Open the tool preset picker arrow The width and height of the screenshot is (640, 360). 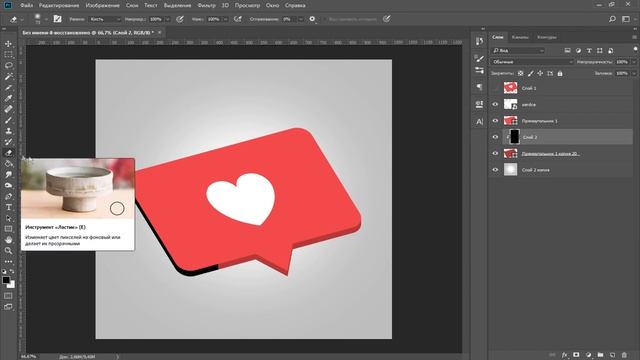[x=22, y=19]
